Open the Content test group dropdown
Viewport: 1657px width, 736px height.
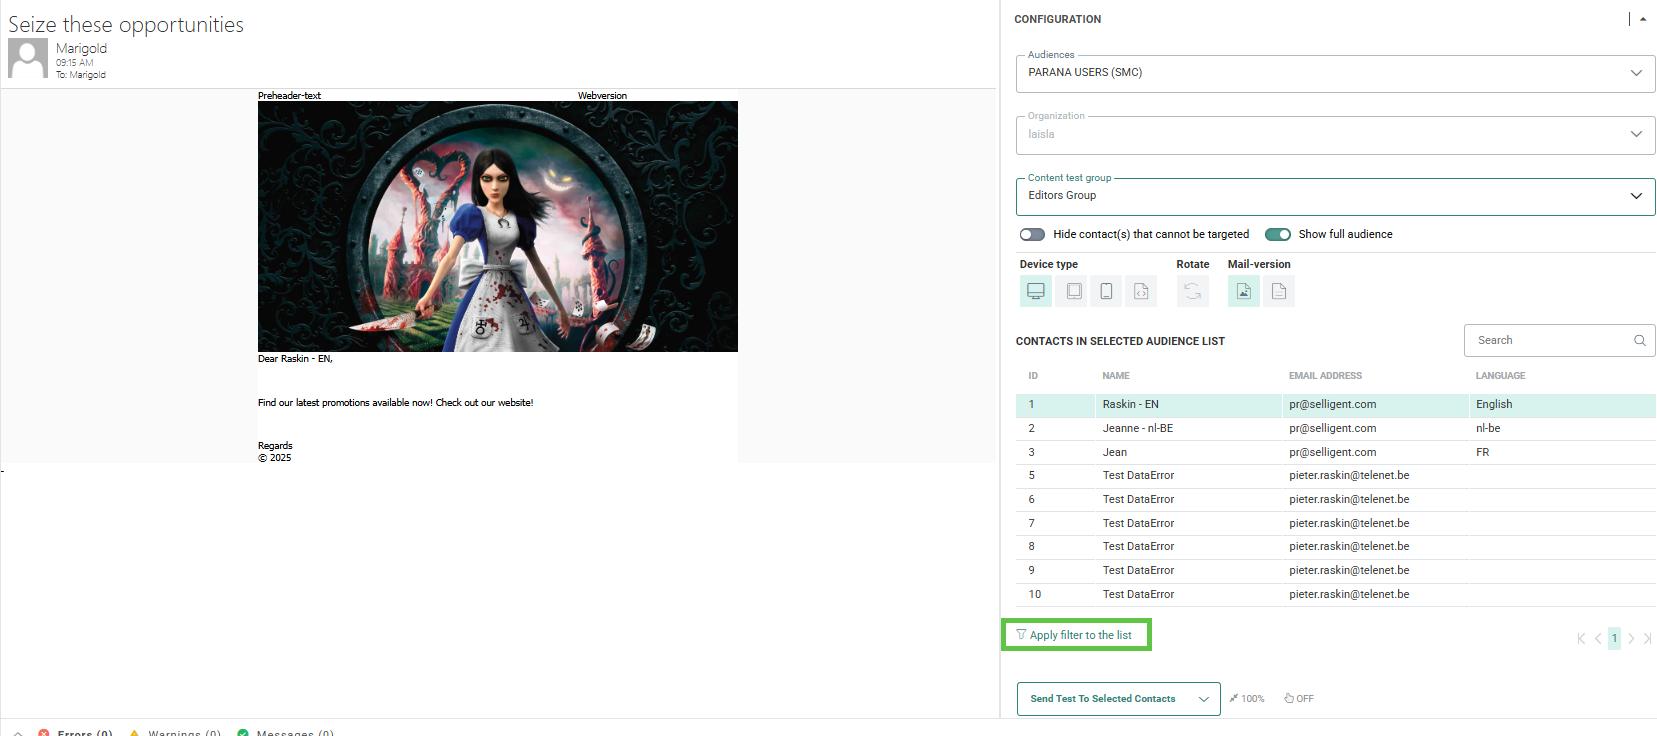coord(1335,196)
